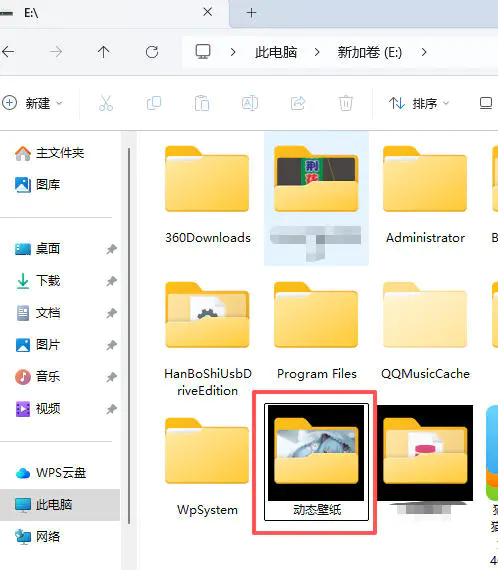Open the 新建 (New) menu
Screen dimensions: 498x570
coord(32,103)
